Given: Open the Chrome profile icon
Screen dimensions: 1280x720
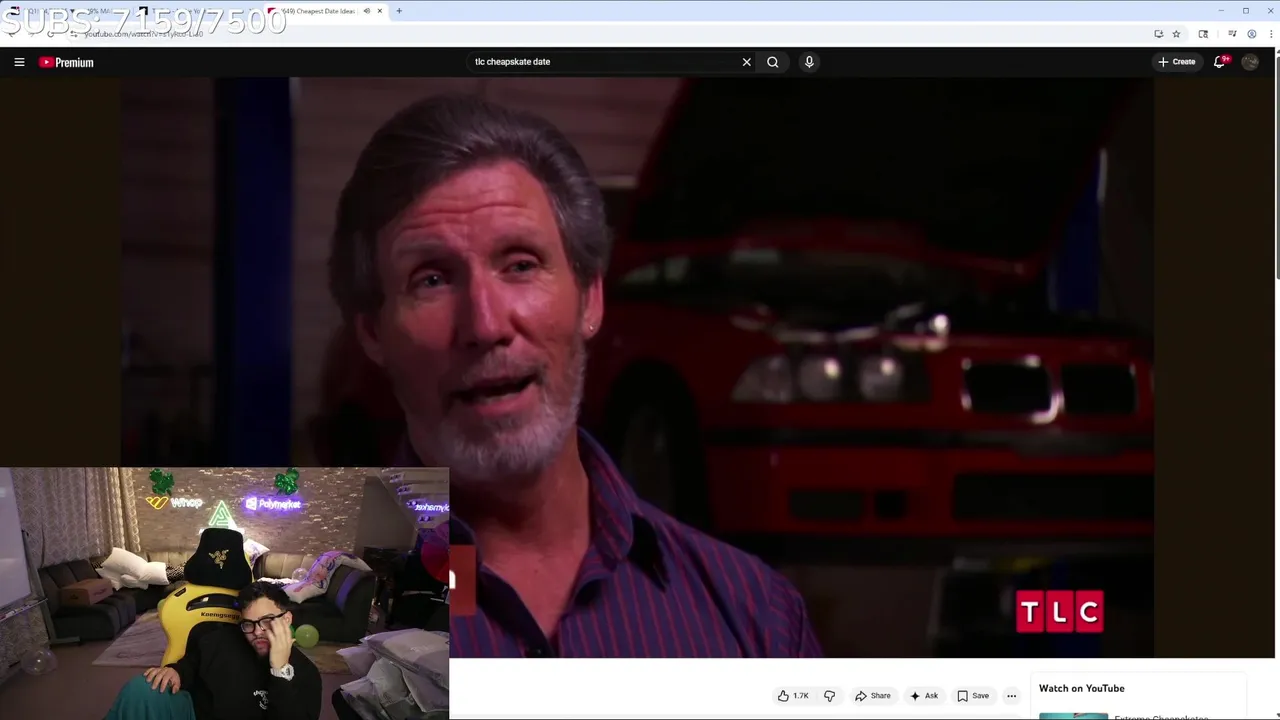Looking at the screenshot, I should point(1251,34).
